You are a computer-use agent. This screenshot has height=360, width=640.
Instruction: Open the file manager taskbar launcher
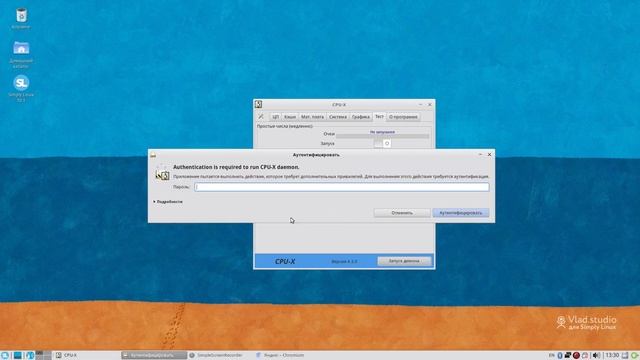click(x=30, y=356)
